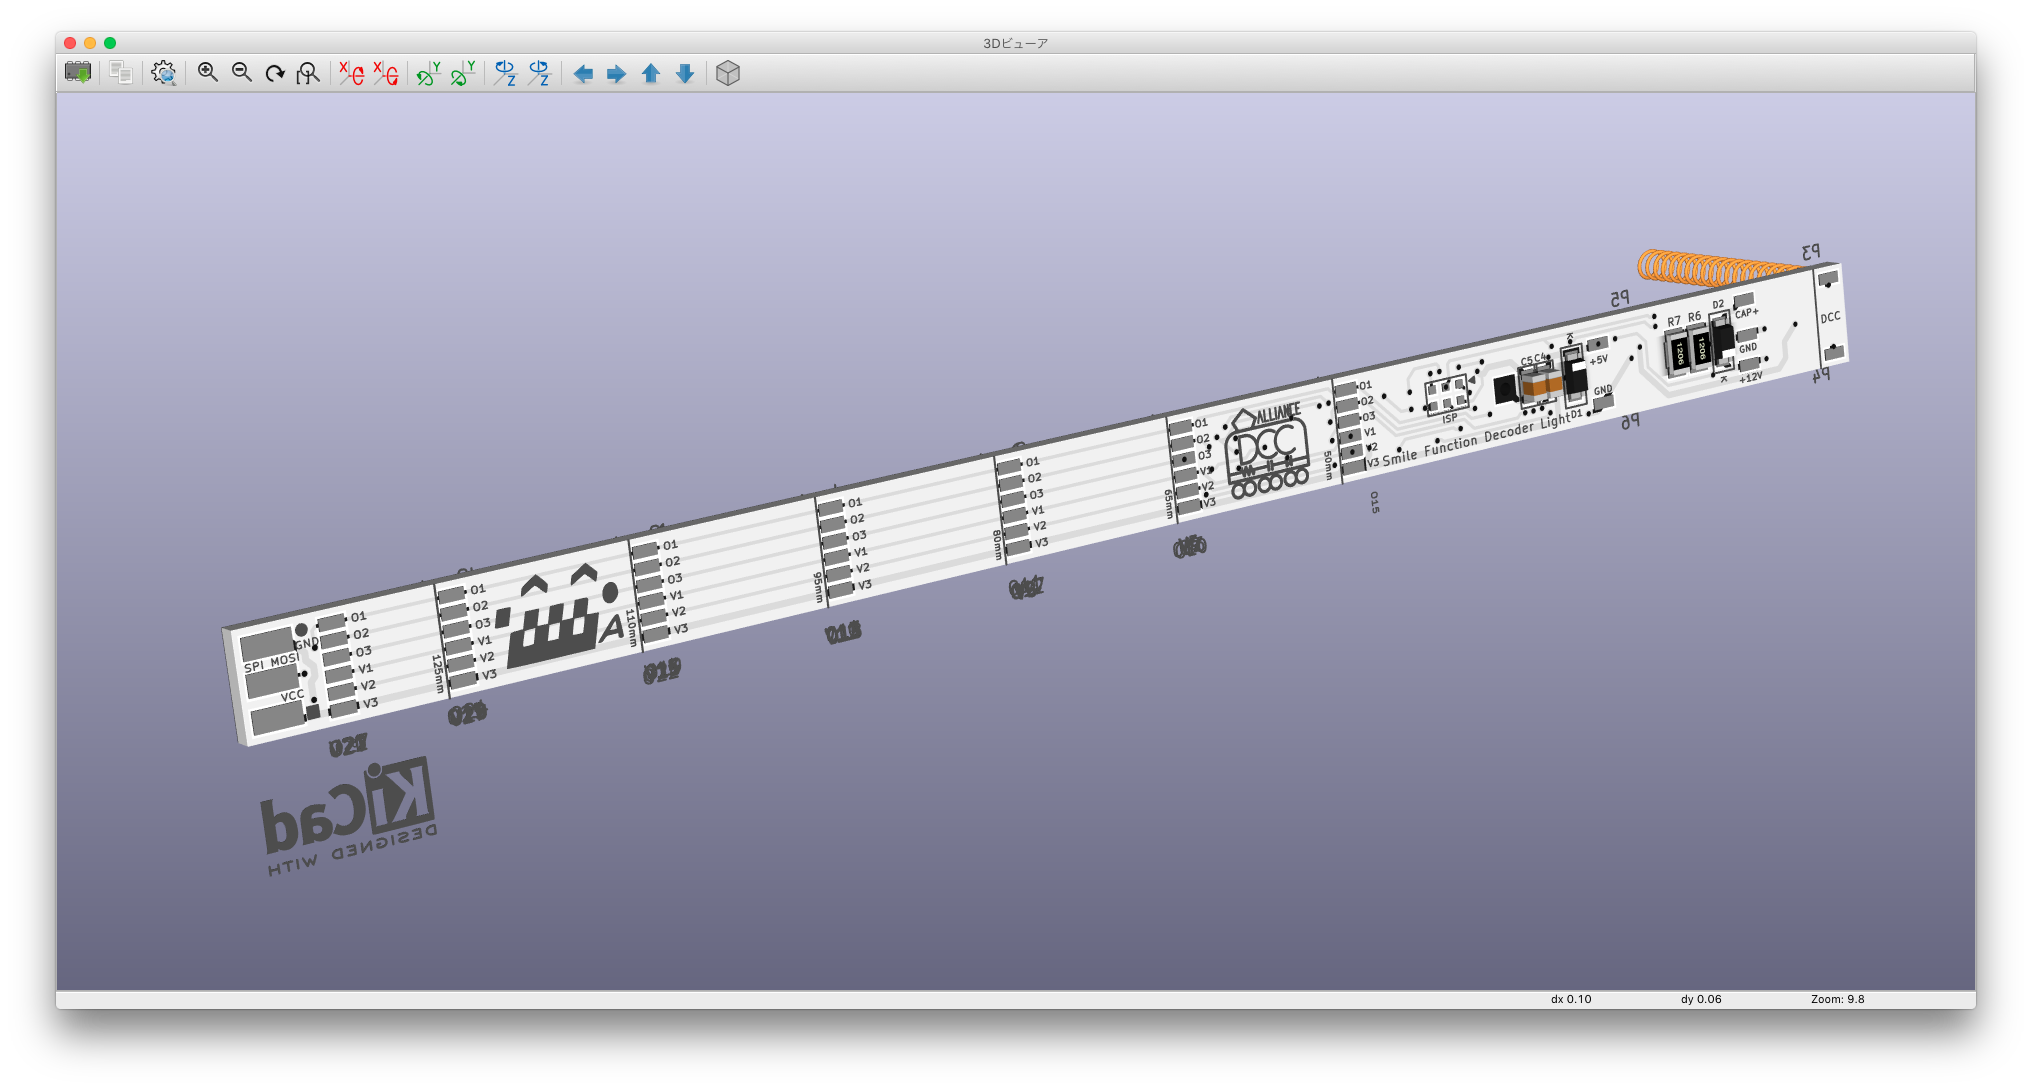Rotate Y counterclockwise using second green icon

[463, 73]
